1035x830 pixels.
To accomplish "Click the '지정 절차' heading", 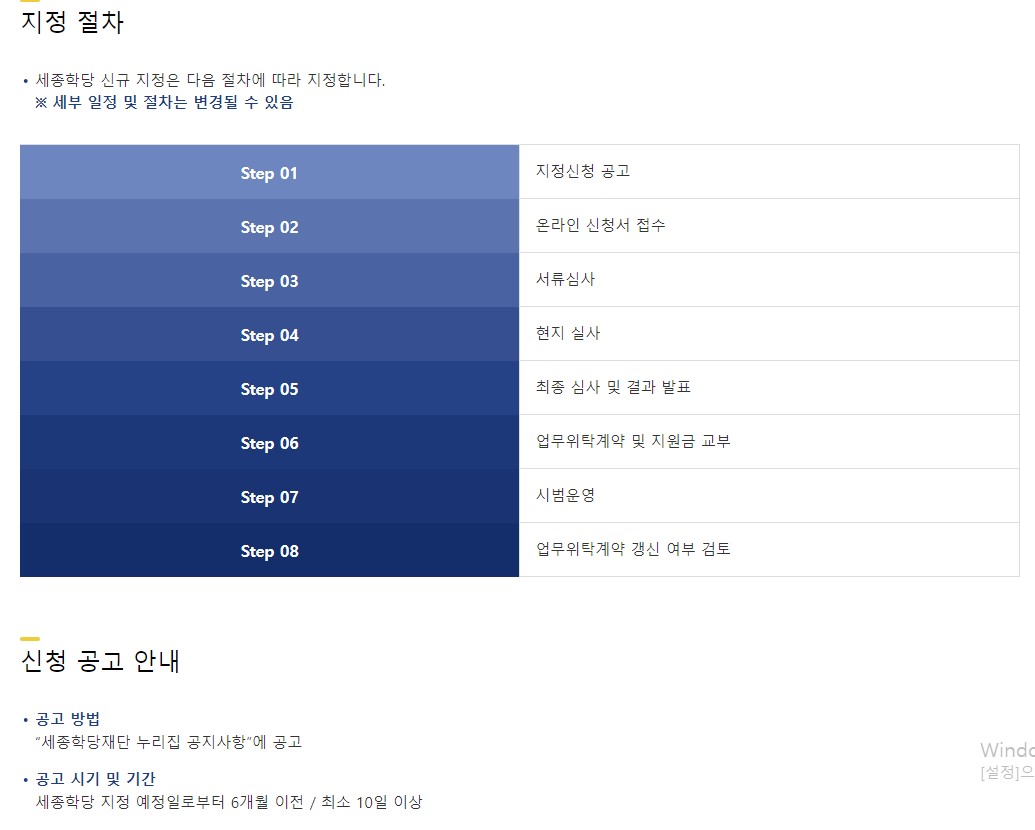I will [x=73, y=22].
